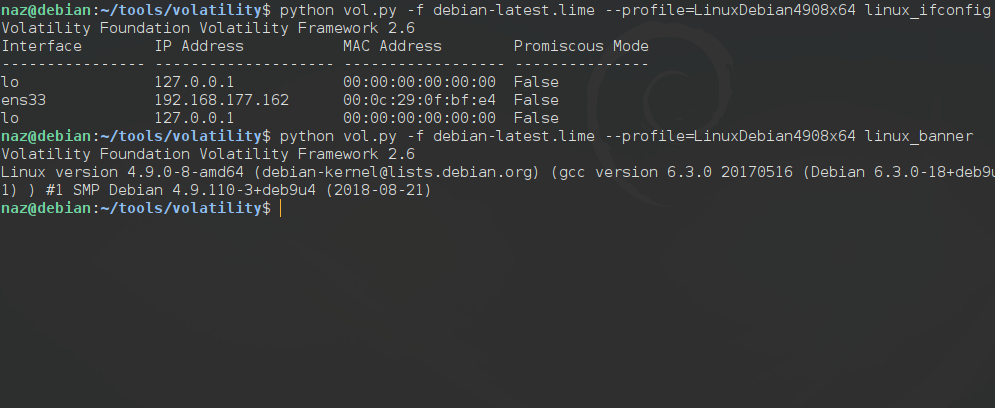Click the build date (2018-08-21)

point(379,190)
